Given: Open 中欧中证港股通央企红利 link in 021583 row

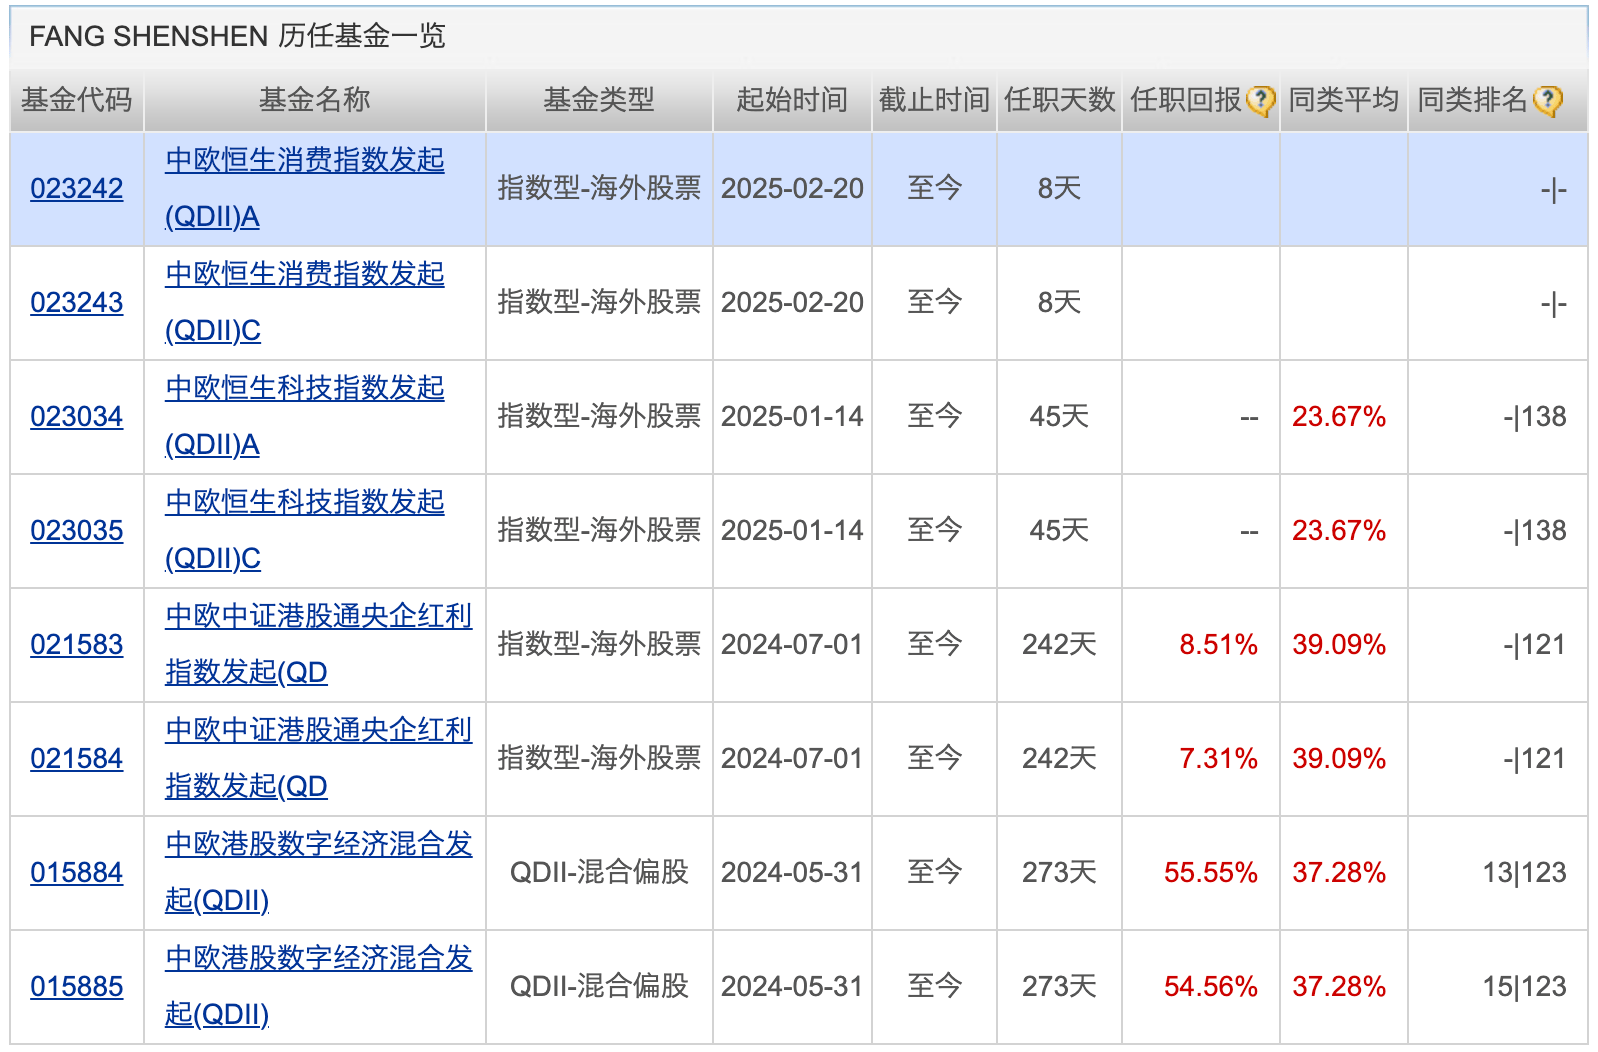Looking at the screenshot, I should 318,617.
